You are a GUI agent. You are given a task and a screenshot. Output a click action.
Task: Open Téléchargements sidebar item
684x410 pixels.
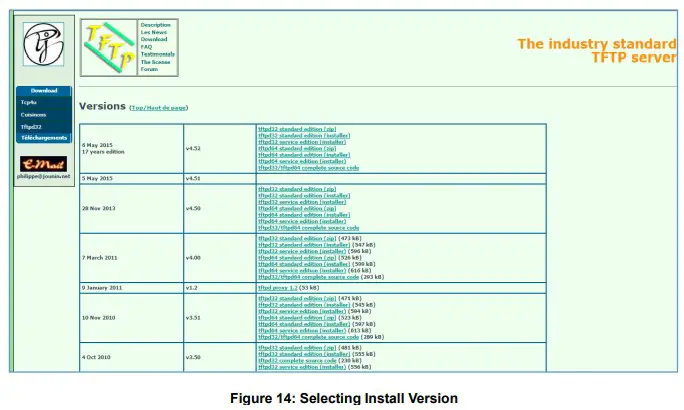pos(43,138)
